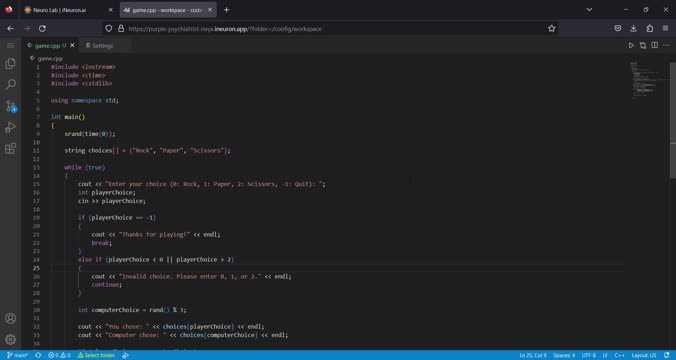Bookmark this page with the star icon

pyautogui.click(x=551, y=28)
